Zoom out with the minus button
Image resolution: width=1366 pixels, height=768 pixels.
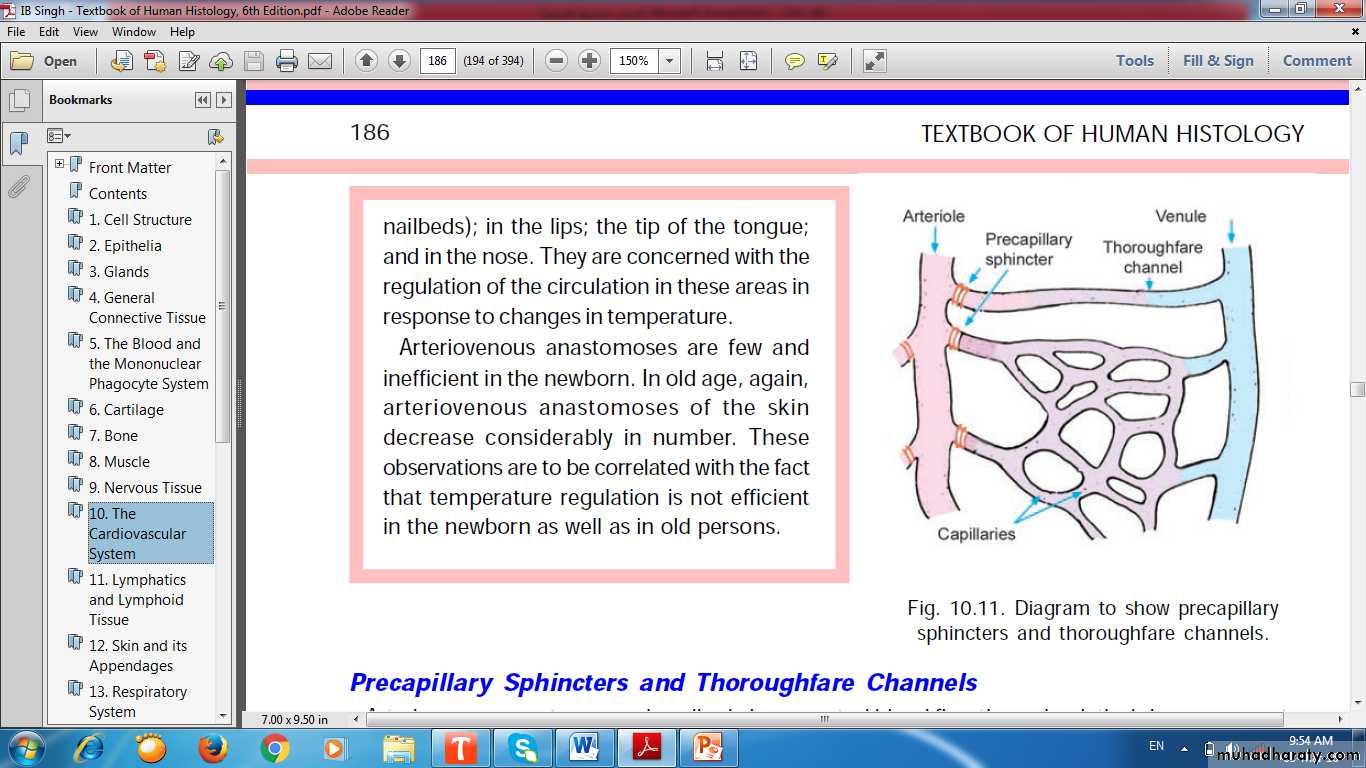(557, 61)
